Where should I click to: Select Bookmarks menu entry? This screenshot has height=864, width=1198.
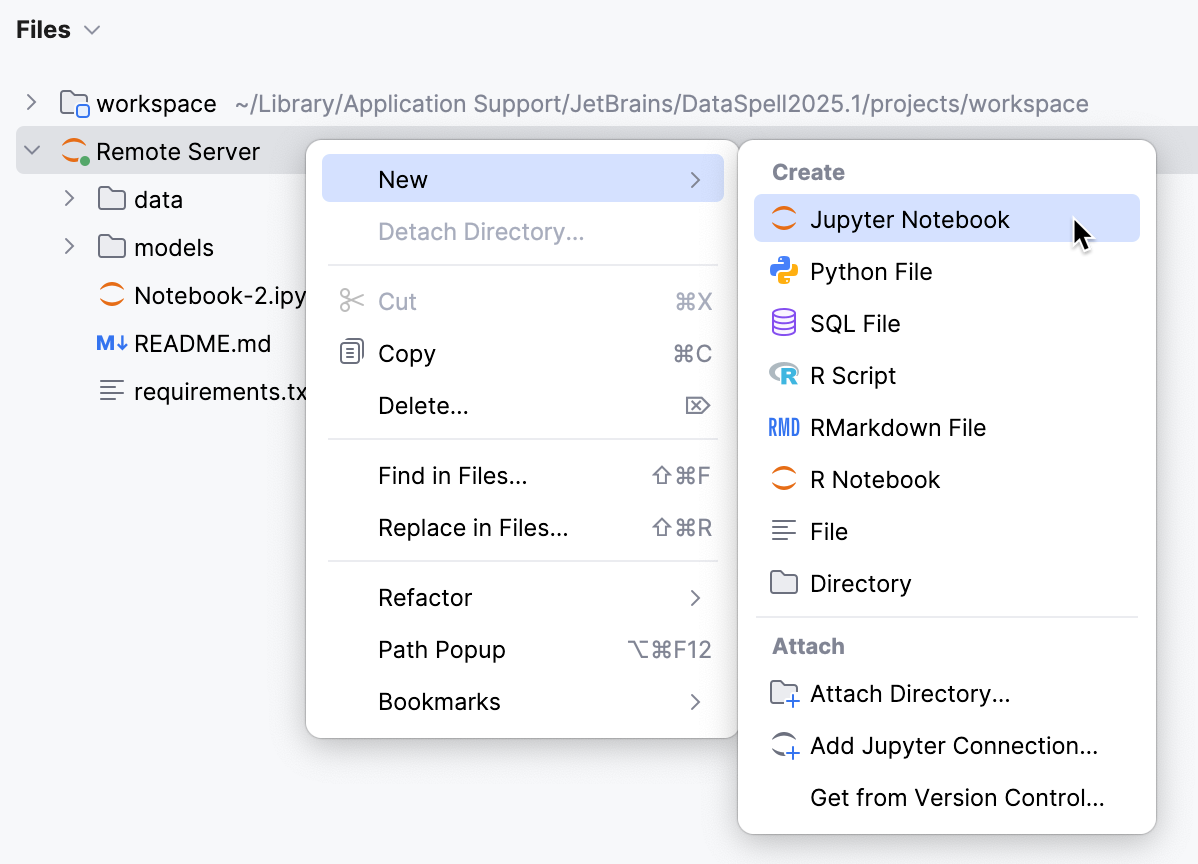point(523,701)
